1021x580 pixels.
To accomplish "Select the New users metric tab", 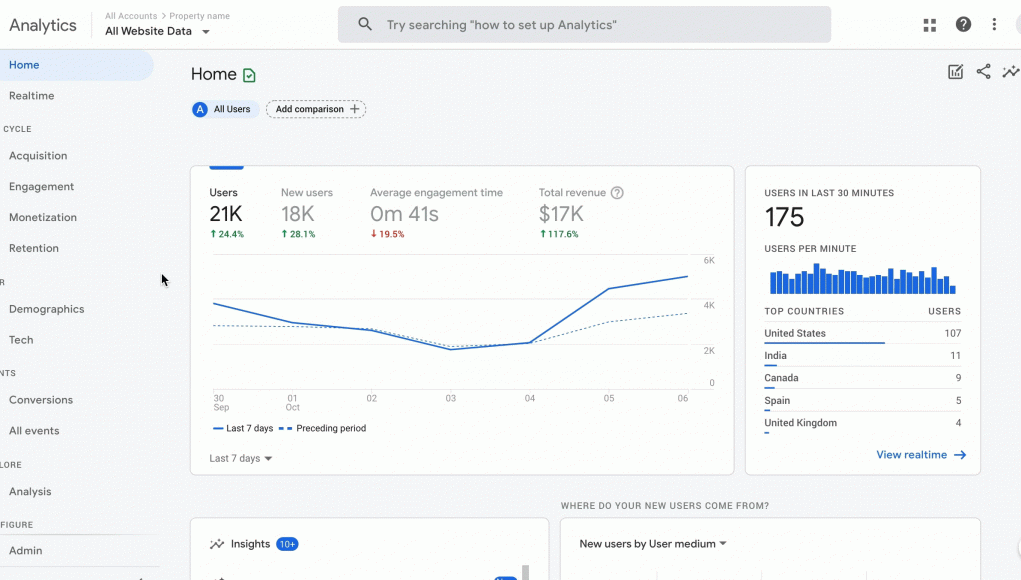I will coord(307,214).
